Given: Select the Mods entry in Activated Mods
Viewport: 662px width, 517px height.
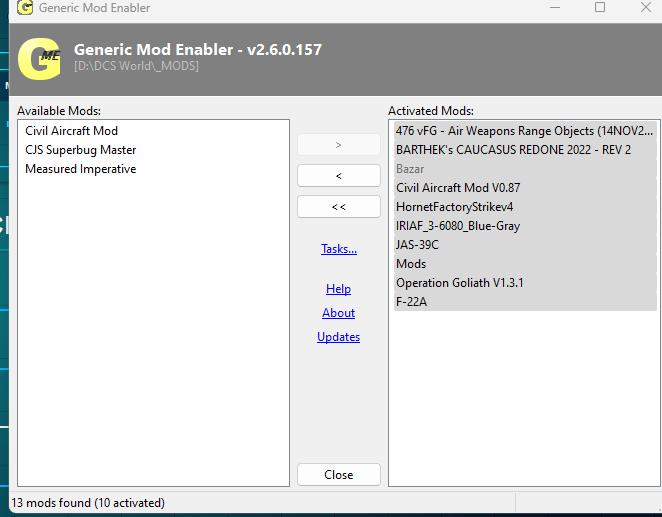Looking at the screenshot, I should (525, 264).
